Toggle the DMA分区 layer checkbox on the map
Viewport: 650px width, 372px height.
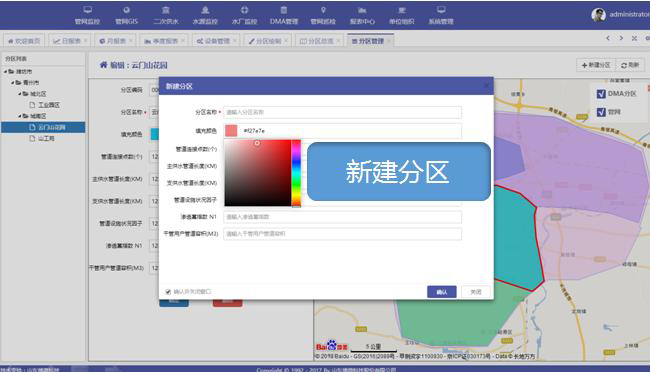(601, 94)
